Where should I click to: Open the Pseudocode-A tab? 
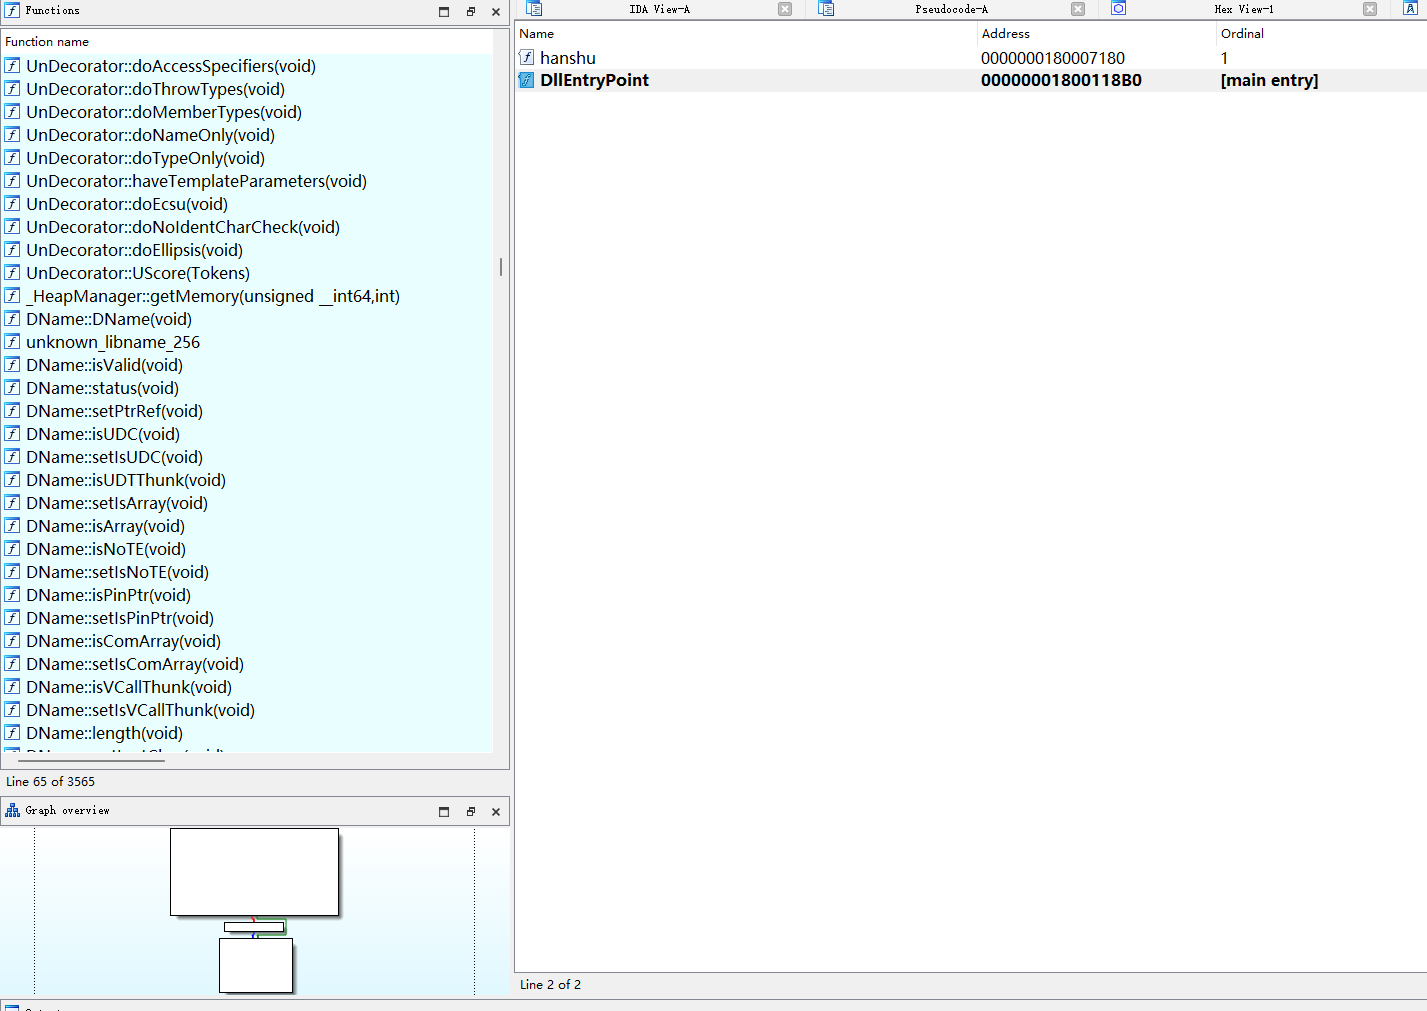[x=950, y=9]
